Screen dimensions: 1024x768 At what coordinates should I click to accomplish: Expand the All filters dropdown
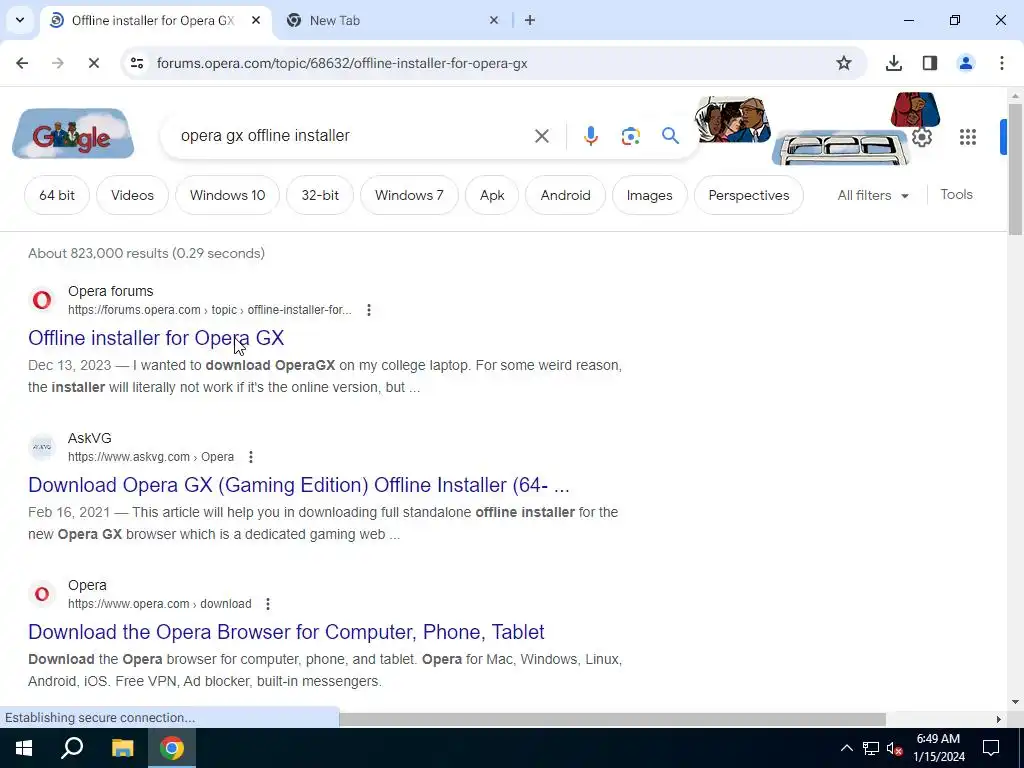[873, 195]
